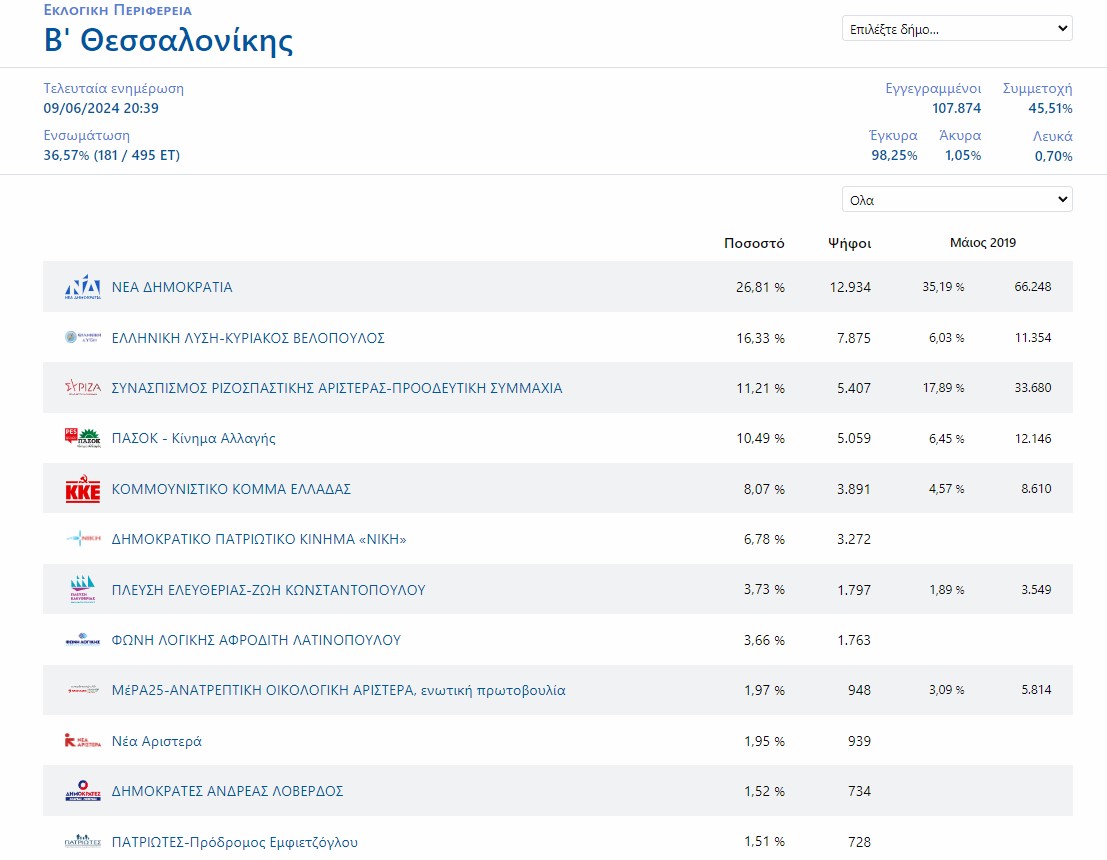Image resolution: width=1107 pixels, height=860 pixels.
Task: Click the Φωνή Λογικής party logo
Action: click(x=83, y=641)
